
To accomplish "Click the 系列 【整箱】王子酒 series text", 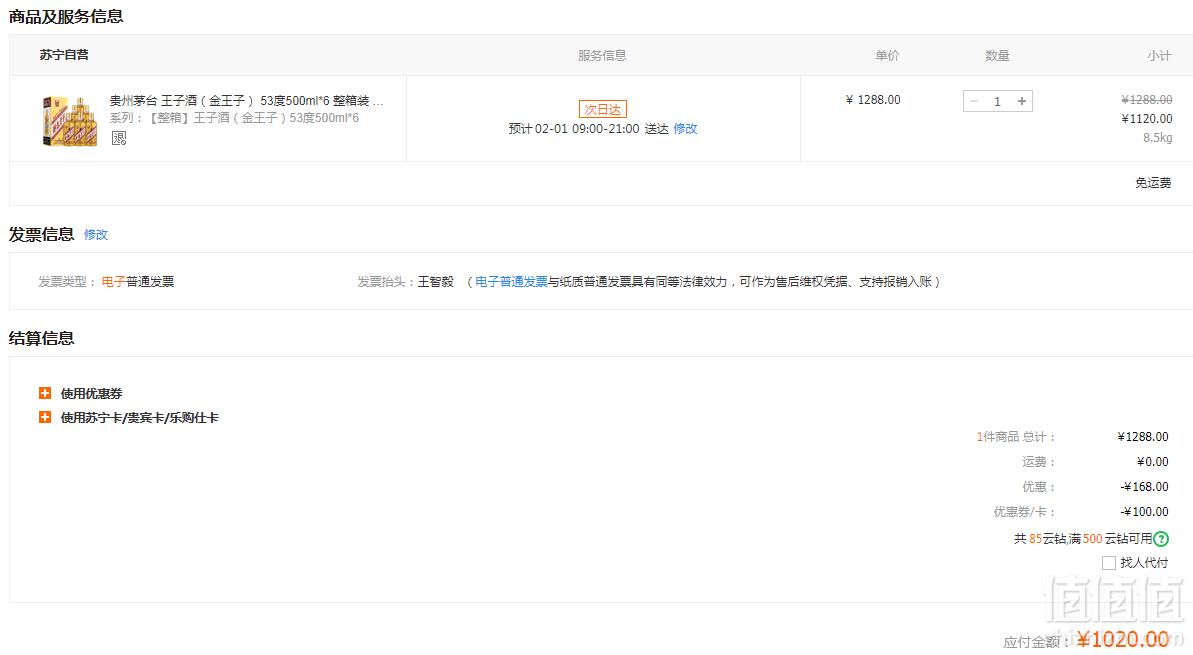I will (x=234, y=118).
